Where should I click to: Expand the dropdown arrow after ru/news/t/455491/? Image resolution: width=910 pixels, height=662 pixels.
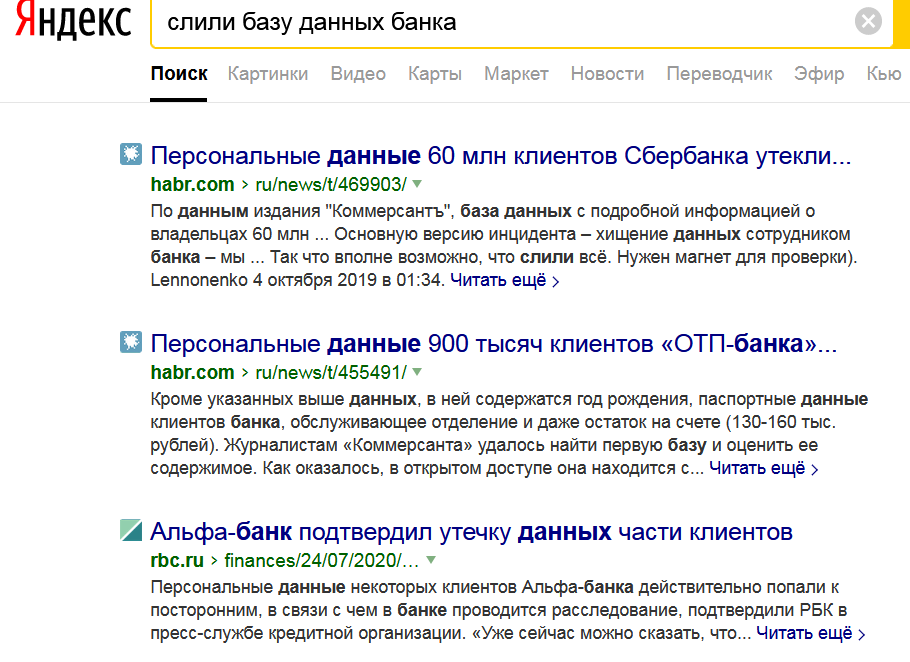pyautogui.click(x=417, y=372)
